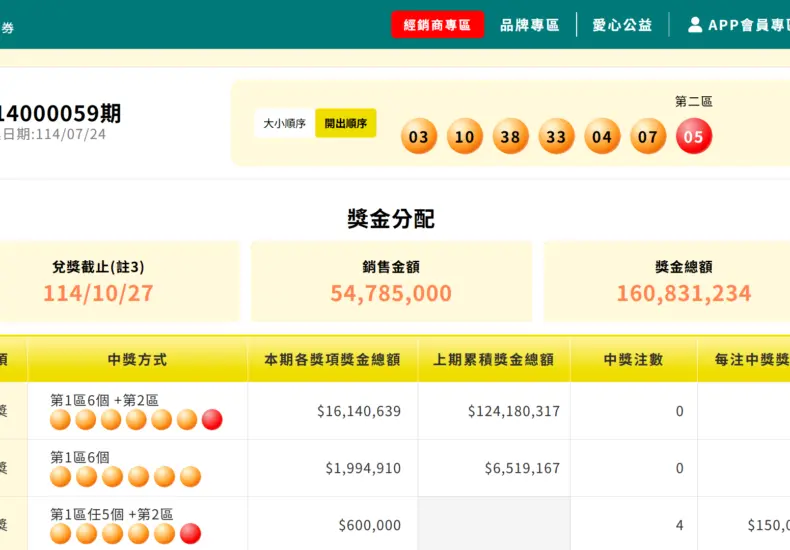Click the red second-zone ball 05
The image size is (790, 550).
(x=694, y=136)
